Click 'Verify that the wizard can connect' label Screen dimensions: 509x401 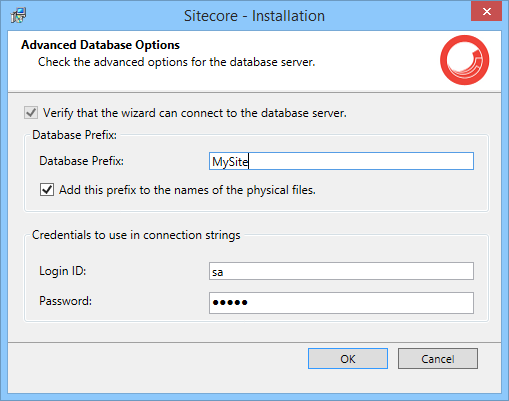(x=195, y=113)
